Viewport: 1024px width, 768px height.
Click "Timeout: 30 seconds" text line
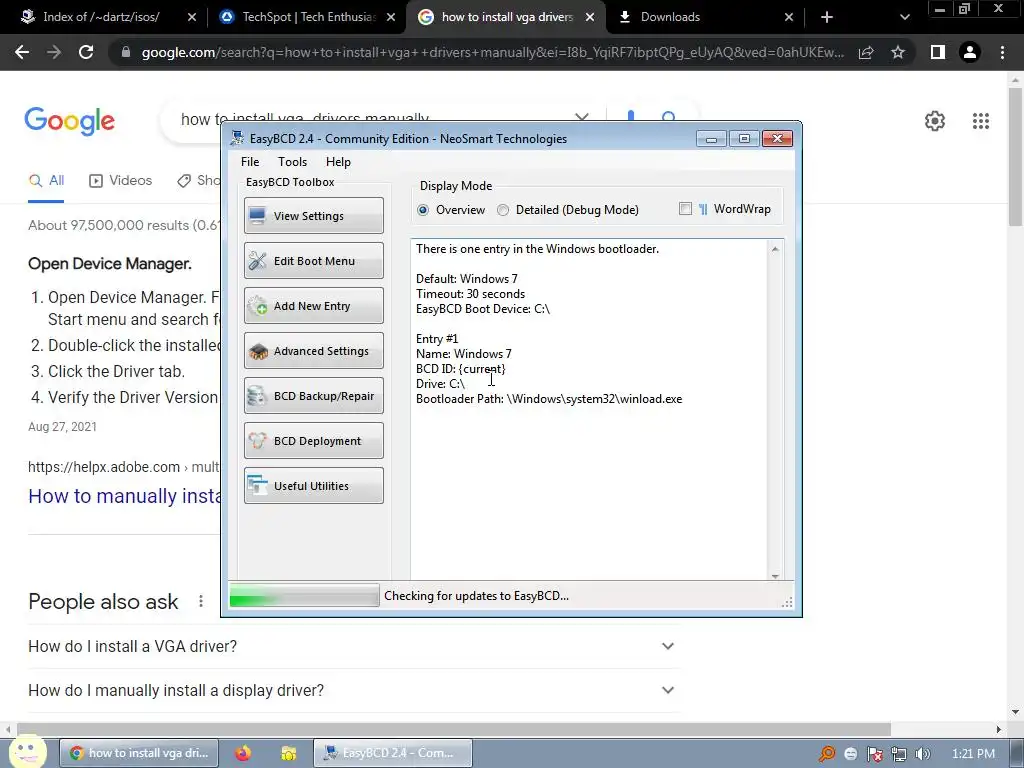click(470, 294)
